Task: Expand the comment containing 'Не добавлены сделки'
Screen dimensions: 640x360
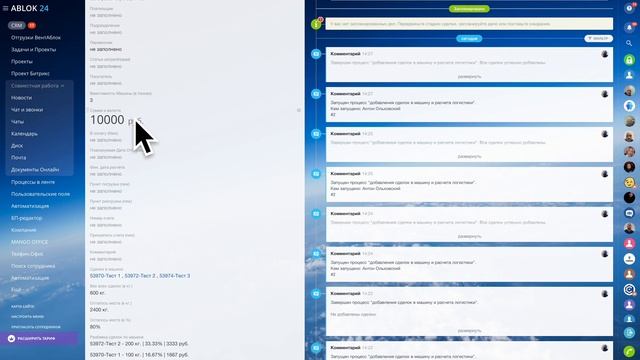Action: pyautogui.click(x=469, y=331)
